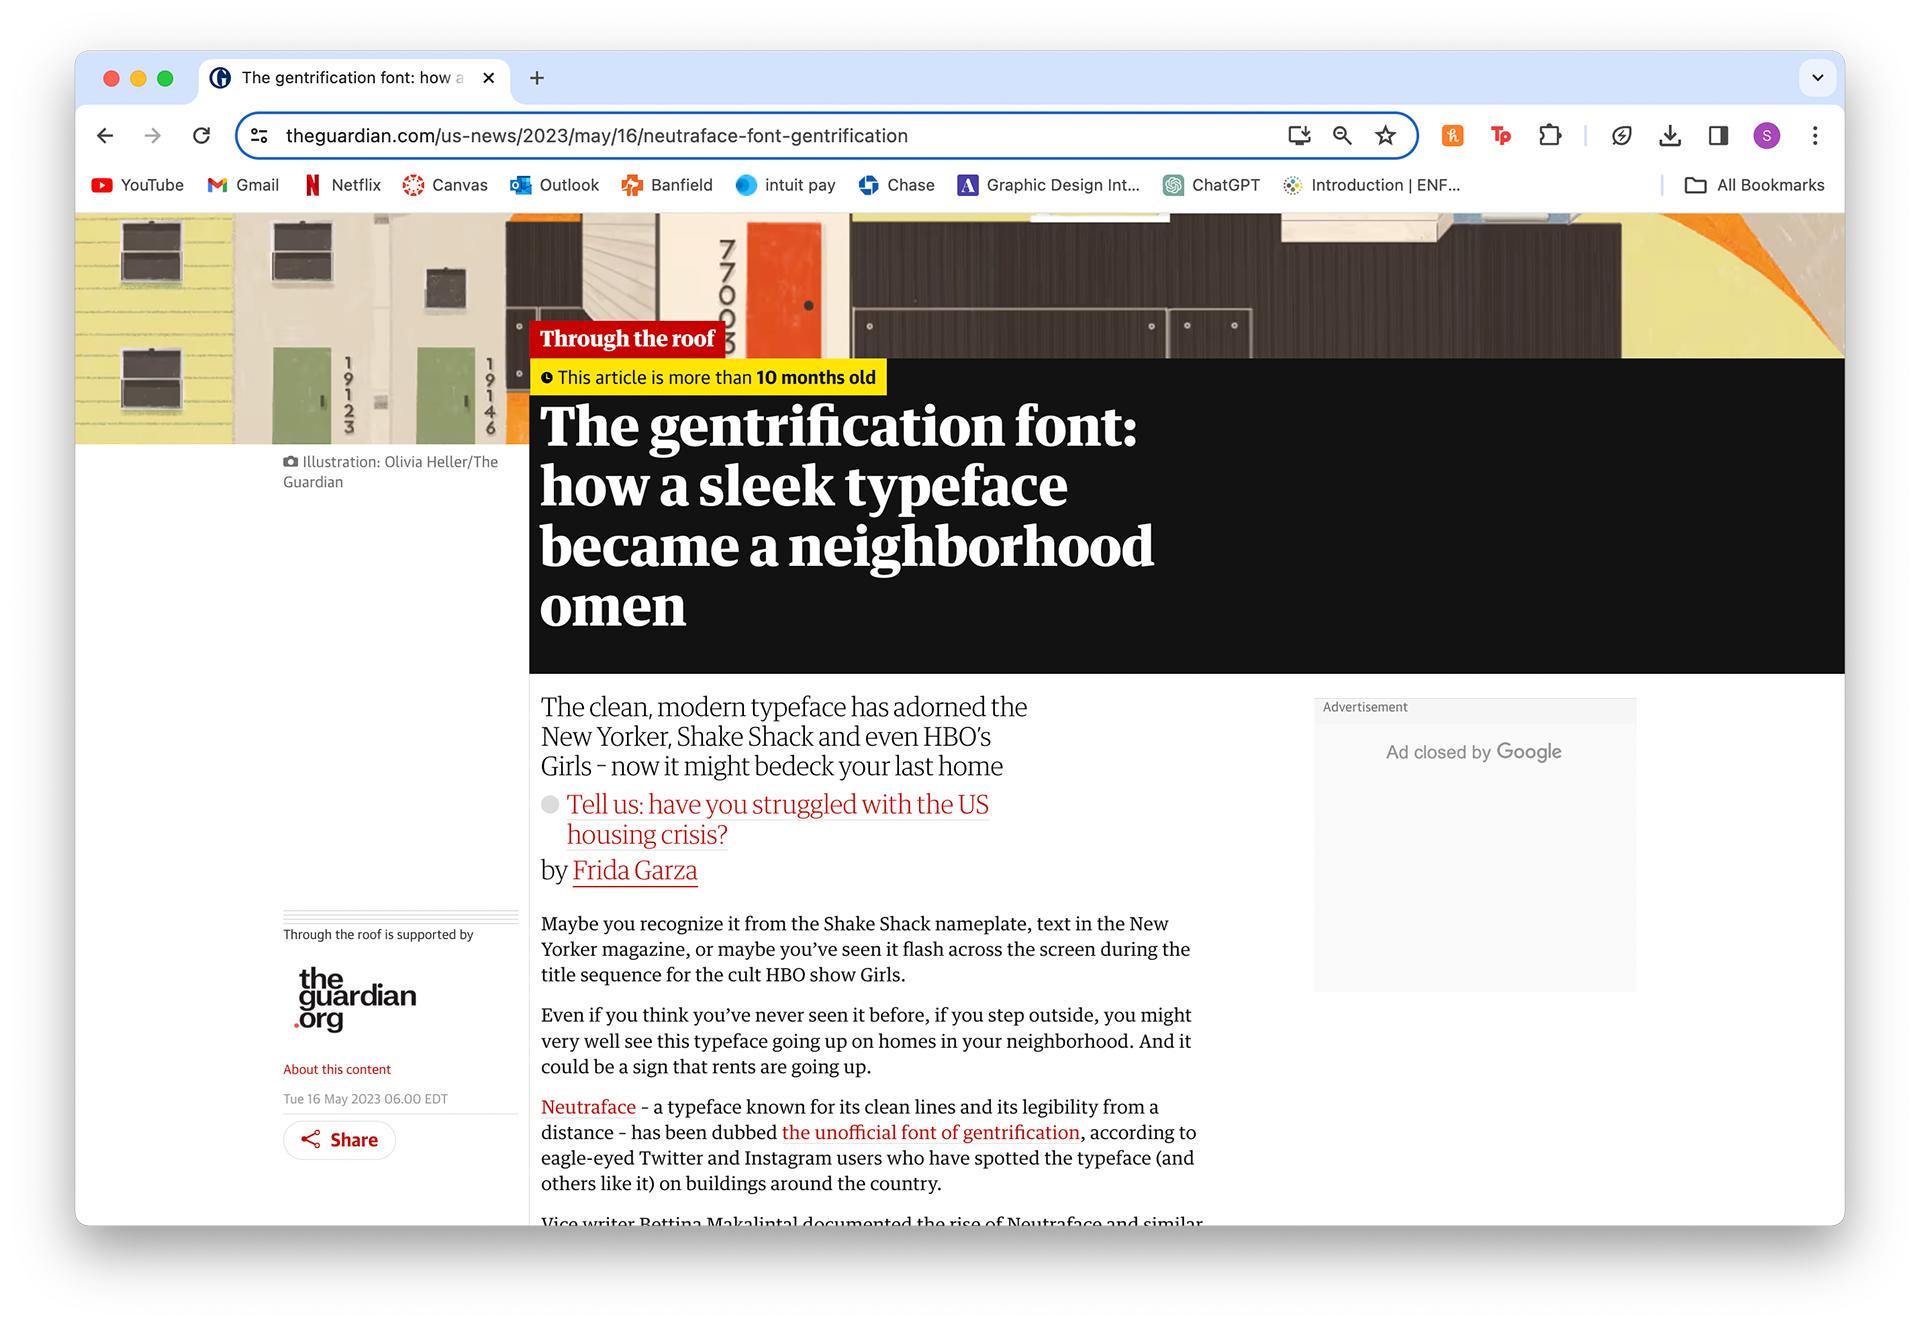Click About this content link
Screen dimensions: 1920x1325
pyautogui.click(x=337, y=1069)
